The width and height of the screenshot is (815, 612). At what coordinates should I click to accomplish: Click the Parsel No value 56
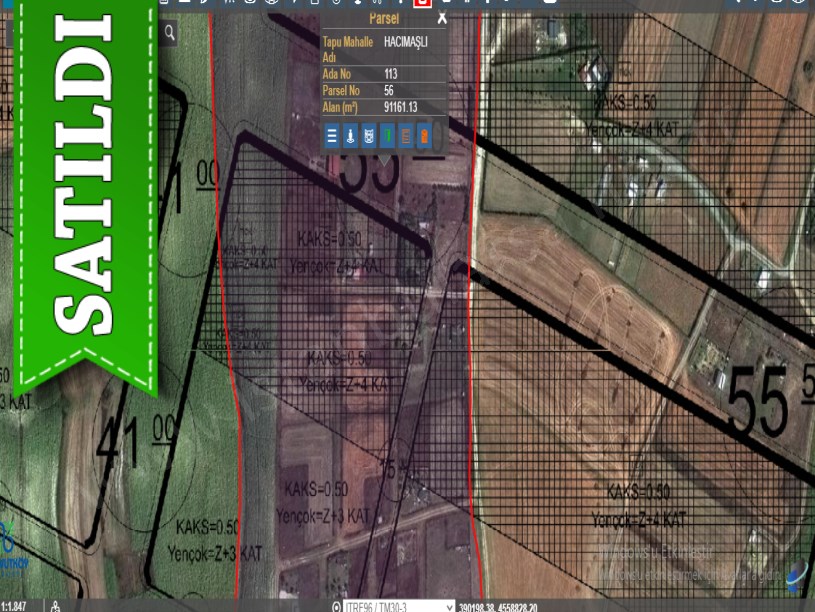pos(389,90)
